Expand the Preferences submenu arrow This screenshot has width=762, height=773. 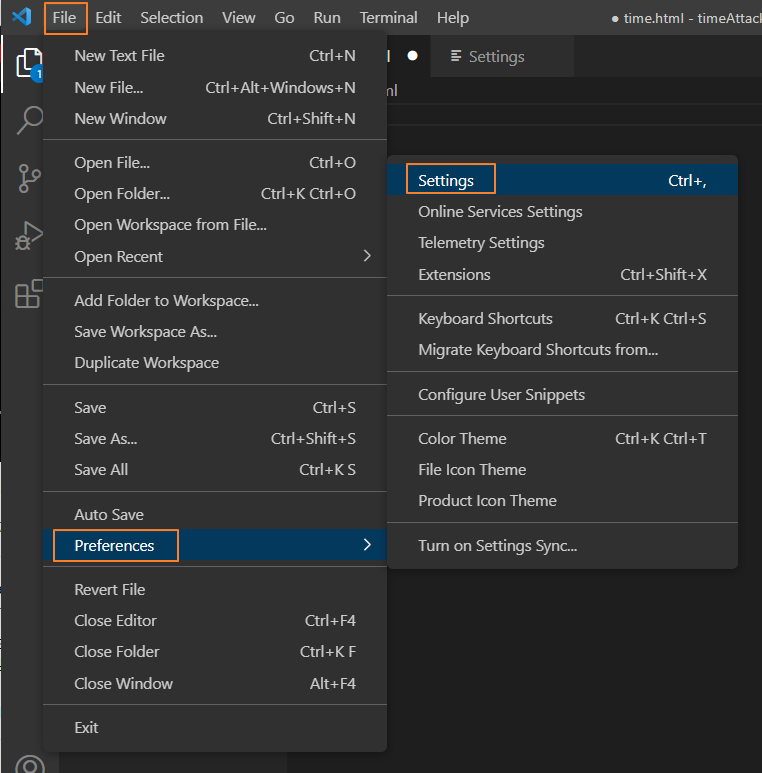pos(367,545)
